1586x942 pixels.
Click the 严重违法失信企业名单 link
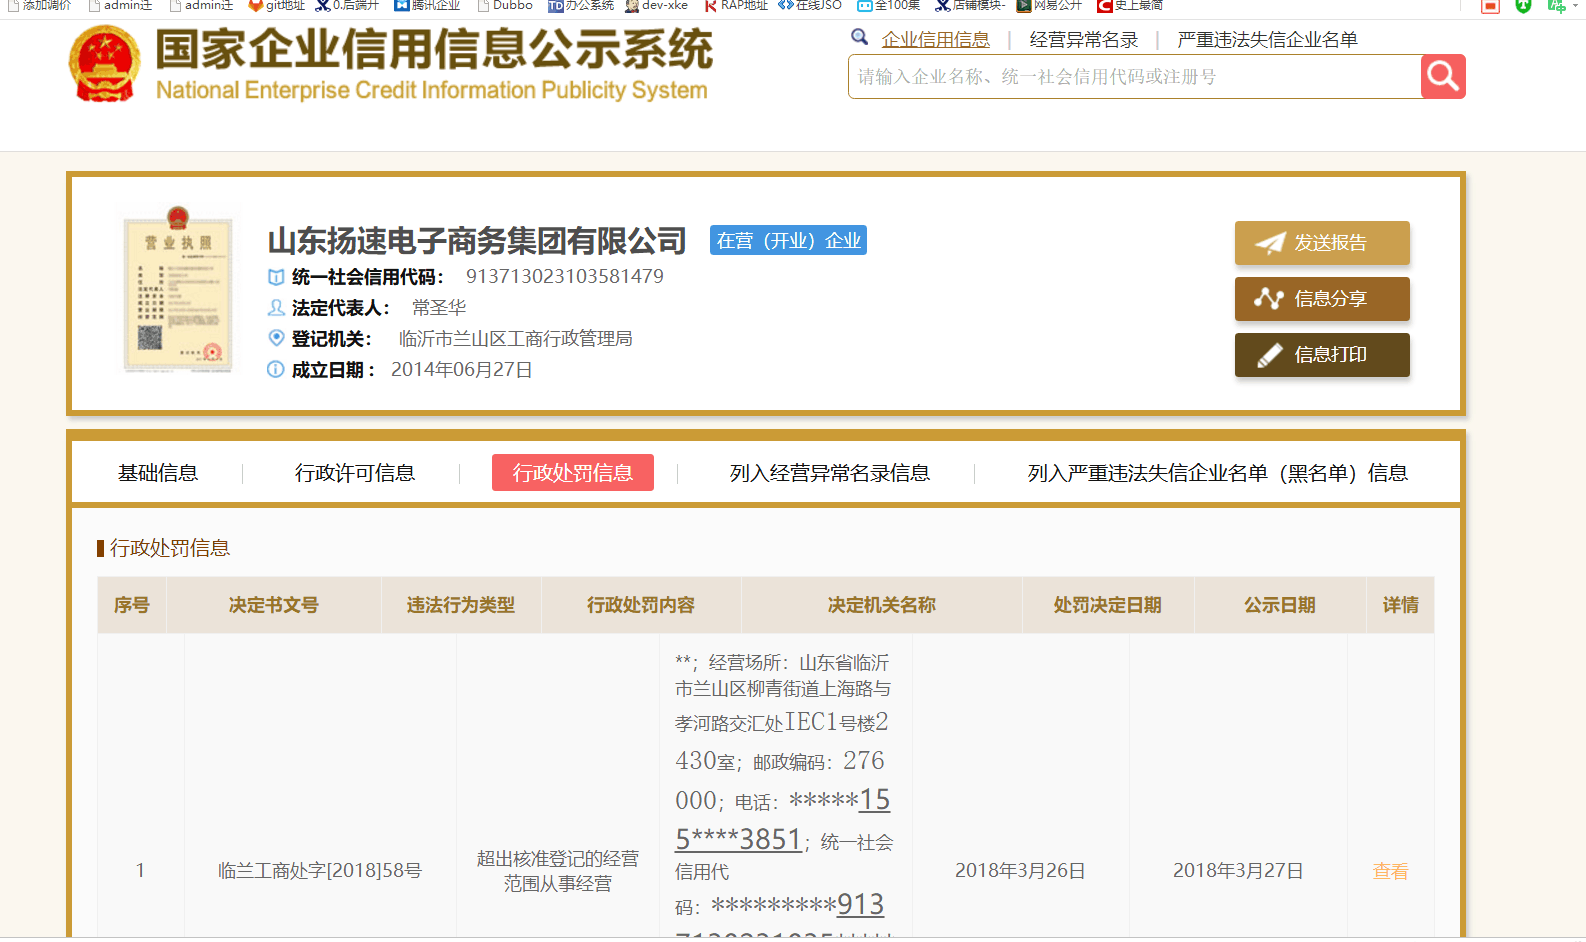click(1267, 40)
